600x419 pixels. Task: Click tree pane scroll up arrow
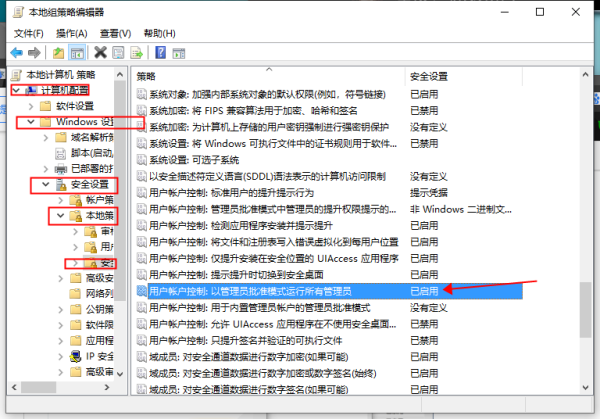tap(120, 75)
